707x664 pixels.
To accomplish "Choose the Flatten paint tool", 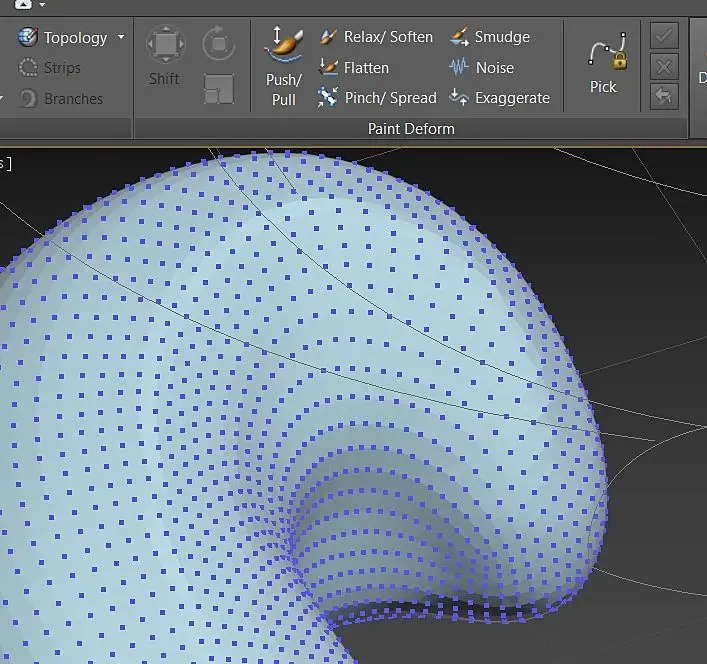I will (x=354, y=68).
